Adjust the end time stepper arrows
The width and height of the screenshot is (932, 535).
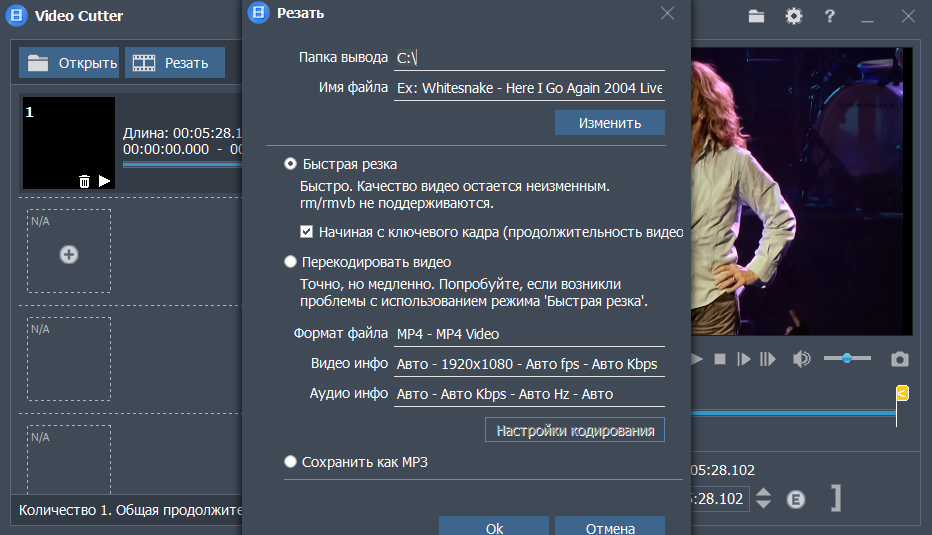point(764,498)
